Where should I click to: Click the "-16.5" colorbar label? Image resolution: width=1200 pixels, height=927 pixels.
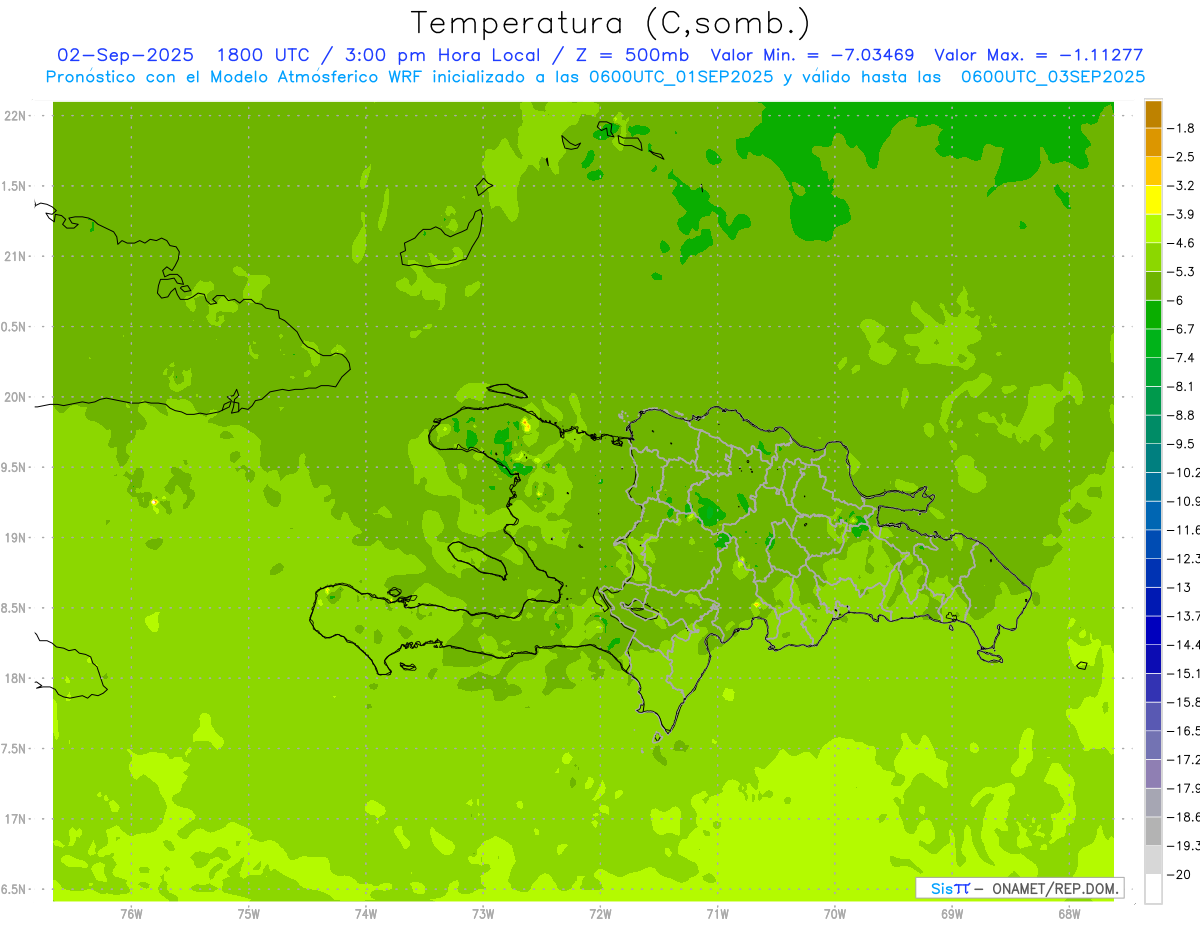click(1183, 730)
